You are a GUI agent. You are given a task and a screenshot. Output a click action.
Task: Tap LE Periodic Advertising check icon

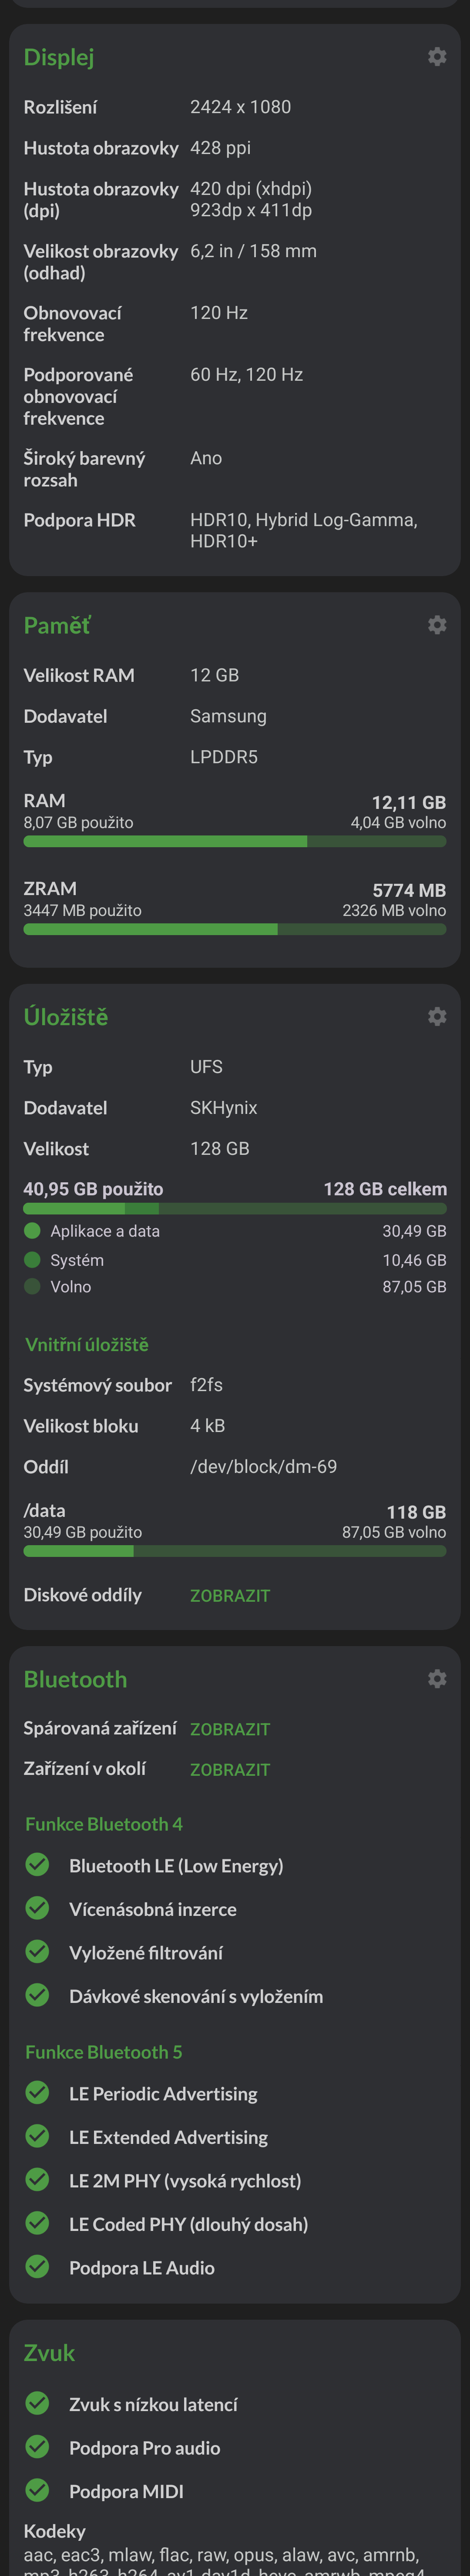tap(37, 2093)
